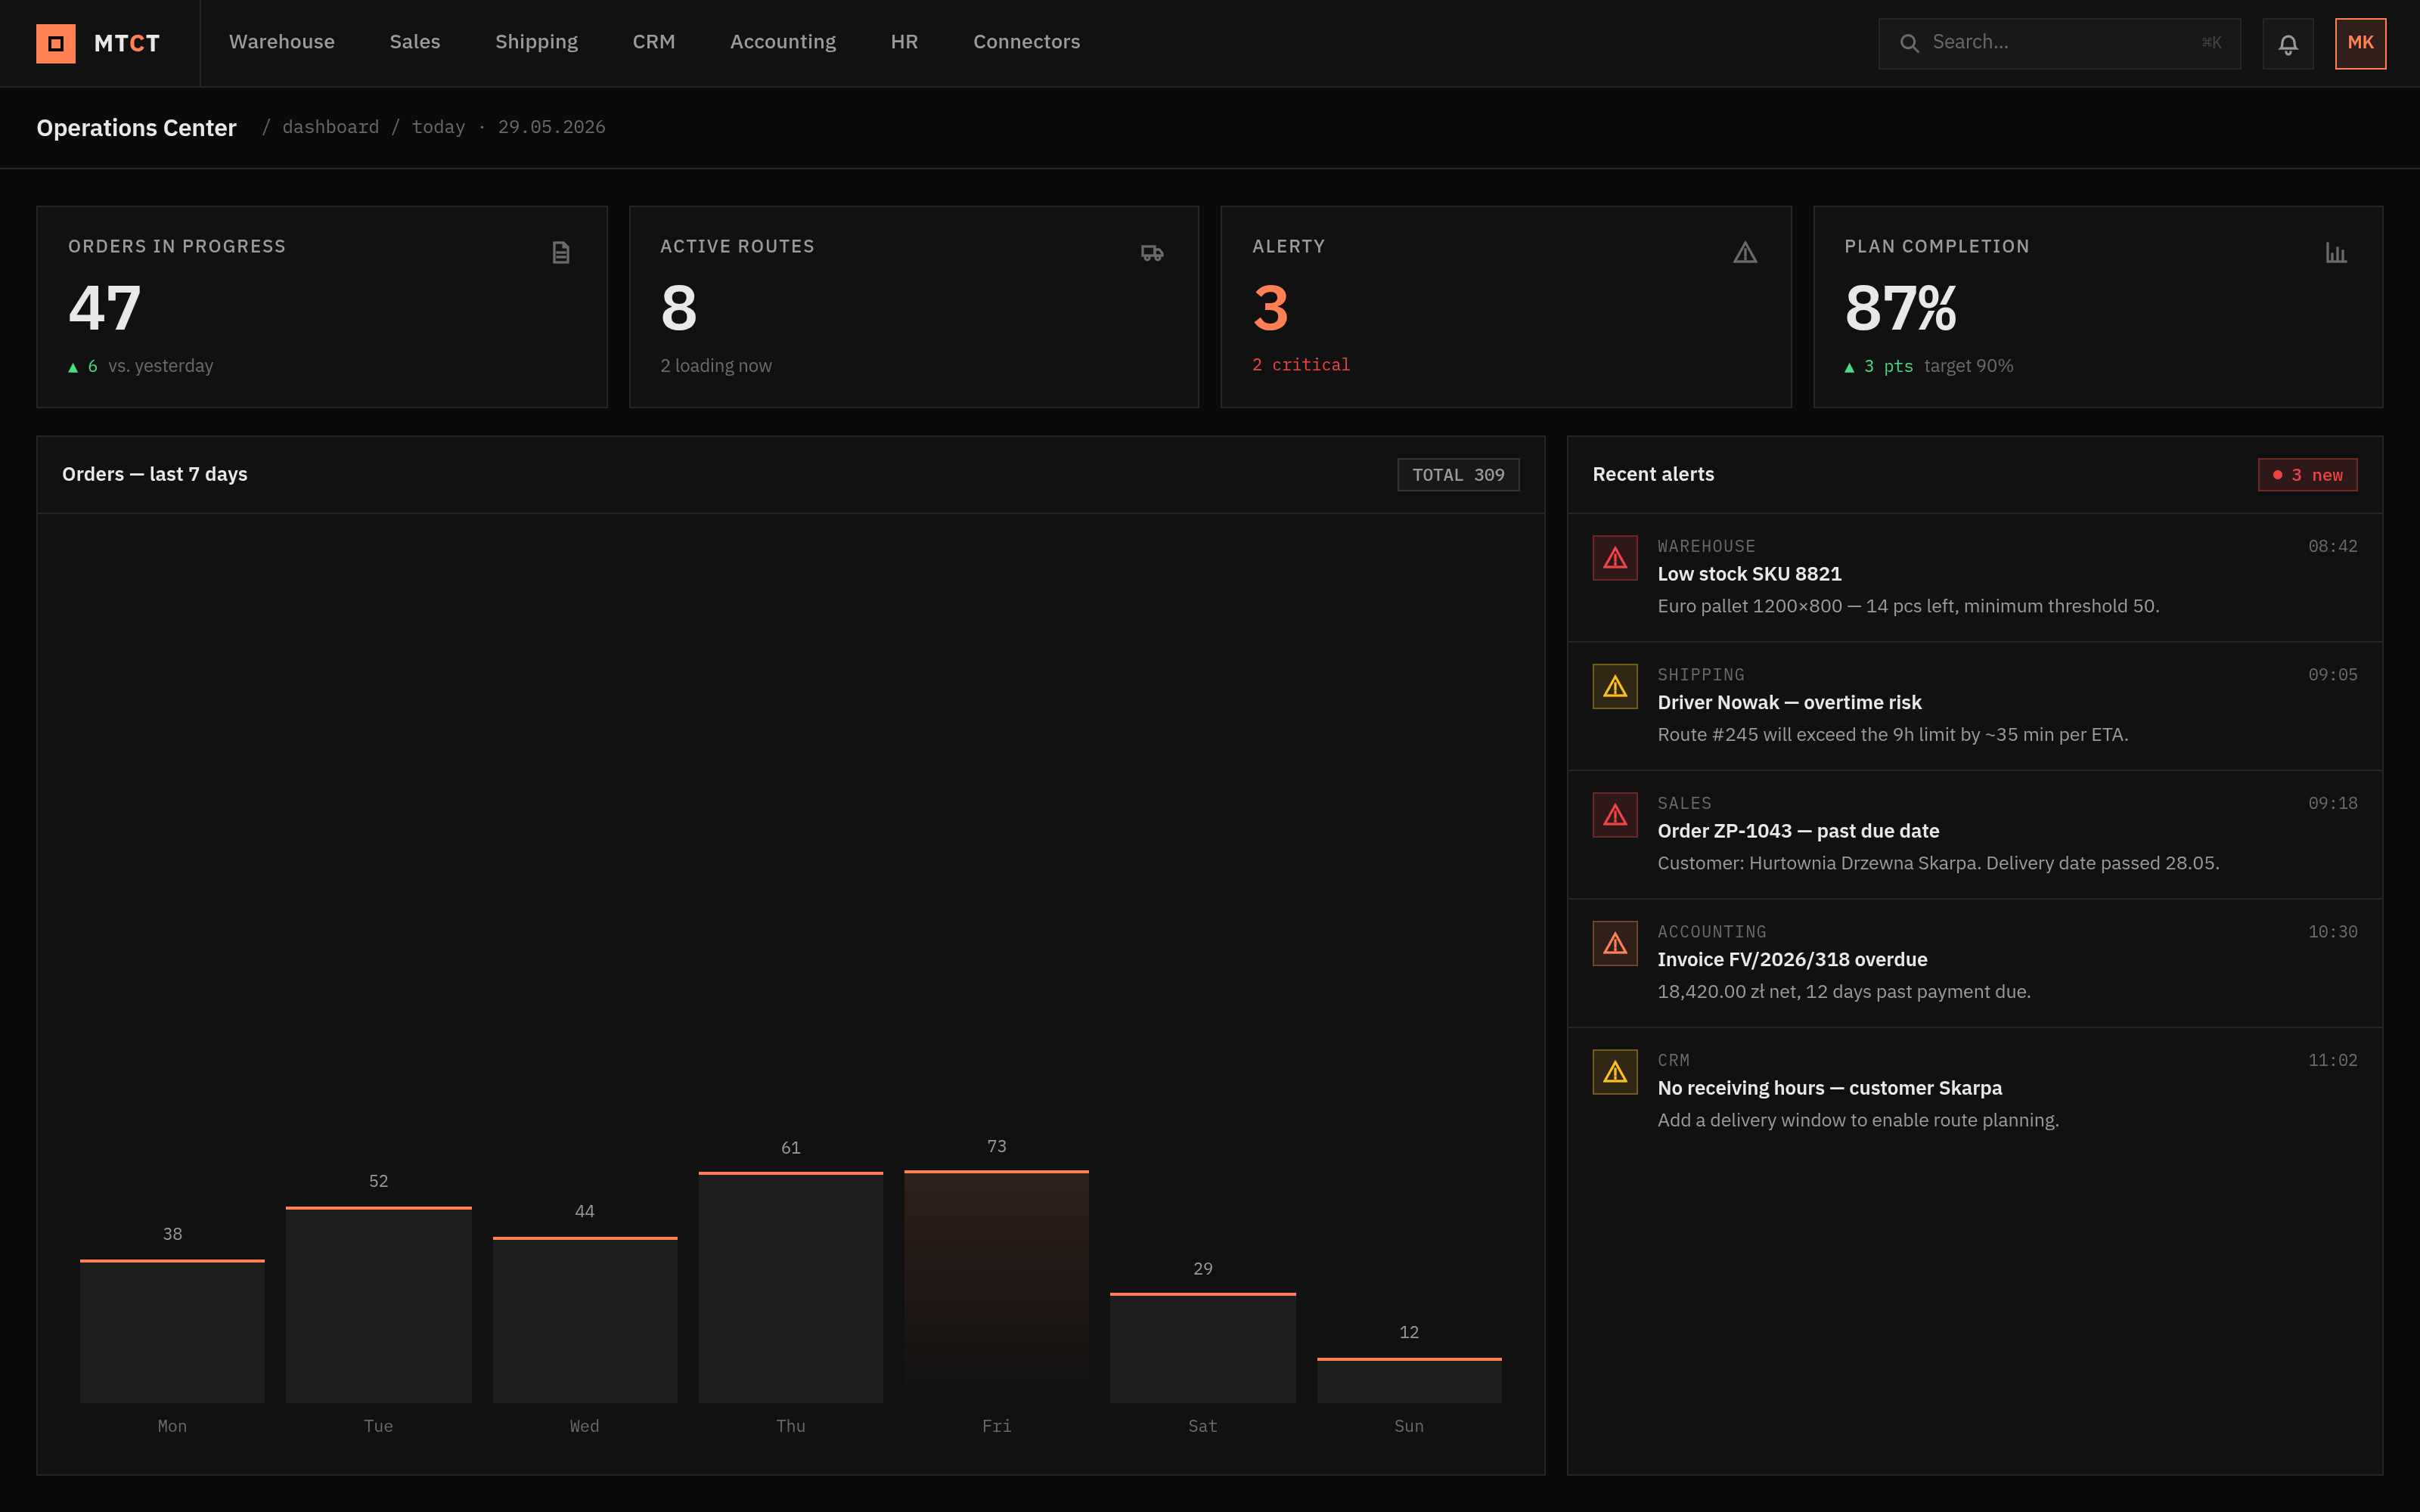Open the Accounting menu
2420x1512 pixels.
pyautogui.click(x=783, y=42)
